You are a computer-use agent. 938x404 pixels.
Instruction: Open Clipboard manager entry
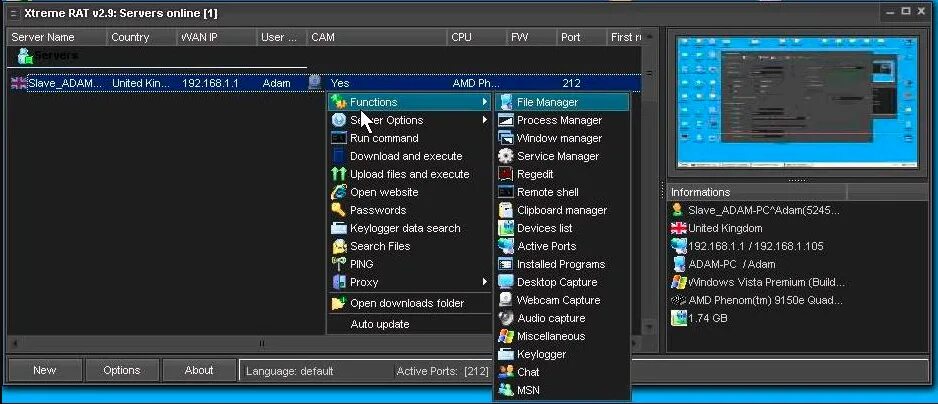(x=561, y=210)
